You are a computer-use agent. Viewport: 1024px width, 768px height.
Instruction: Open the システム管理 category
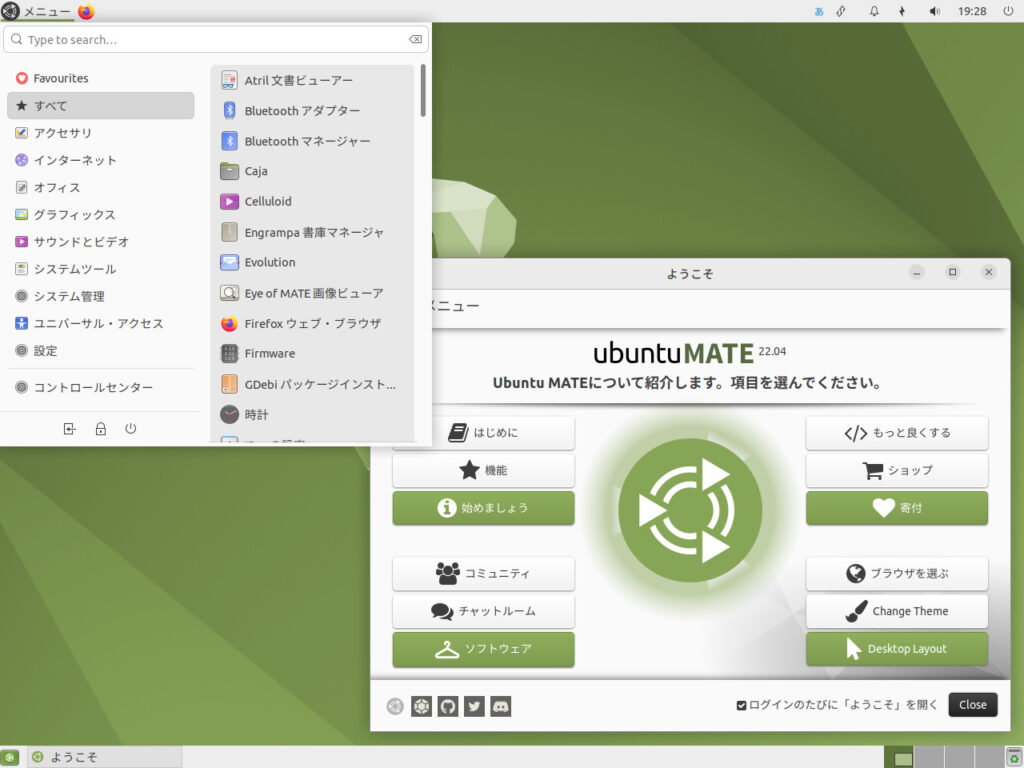pyautogui.click(x=66, y=296)
